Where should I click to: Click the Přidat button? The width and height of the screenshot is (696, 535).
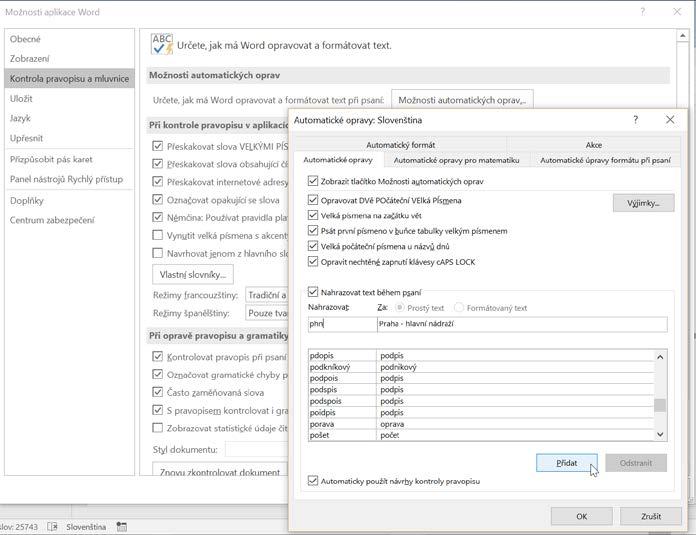[x=567, y=463]
